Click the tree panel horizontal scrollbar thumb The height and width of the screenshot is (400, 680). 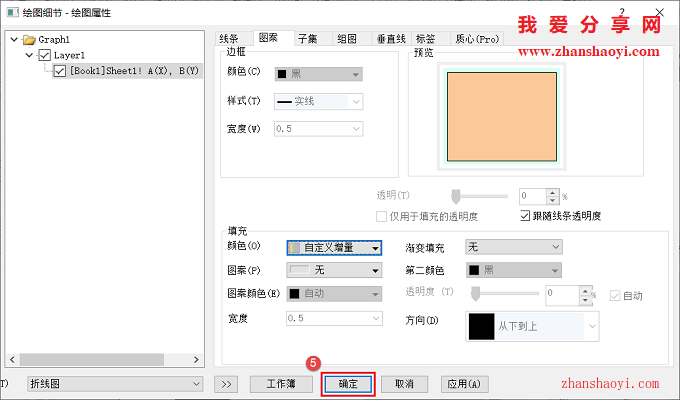[92, 359]
